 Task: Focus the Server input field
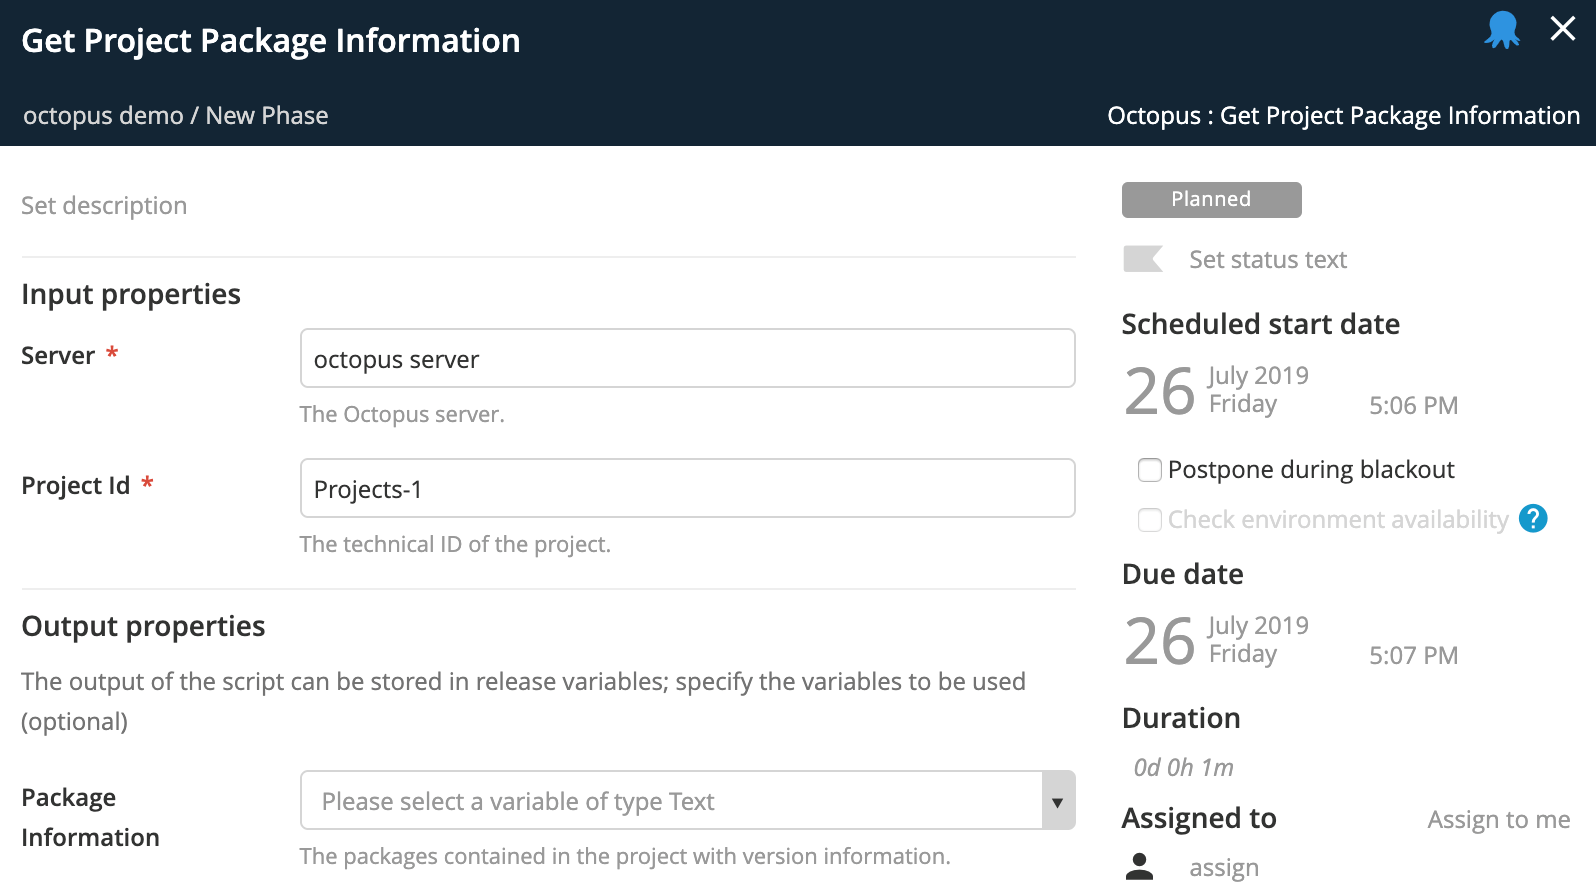click(x=688, y=358)
